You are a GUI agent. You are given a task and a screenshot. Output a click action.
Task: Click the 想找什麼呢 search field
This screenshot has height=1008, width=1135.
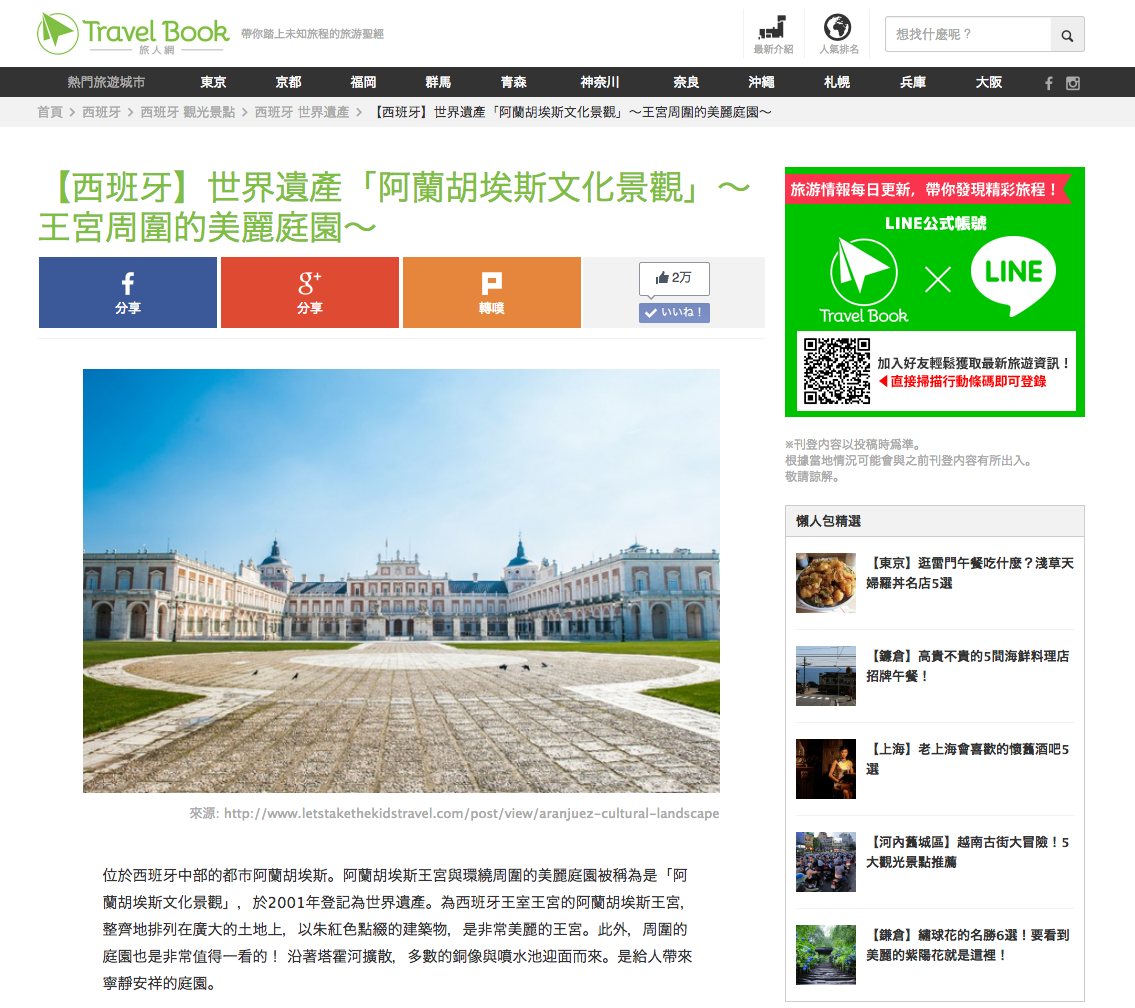[968, 35]
